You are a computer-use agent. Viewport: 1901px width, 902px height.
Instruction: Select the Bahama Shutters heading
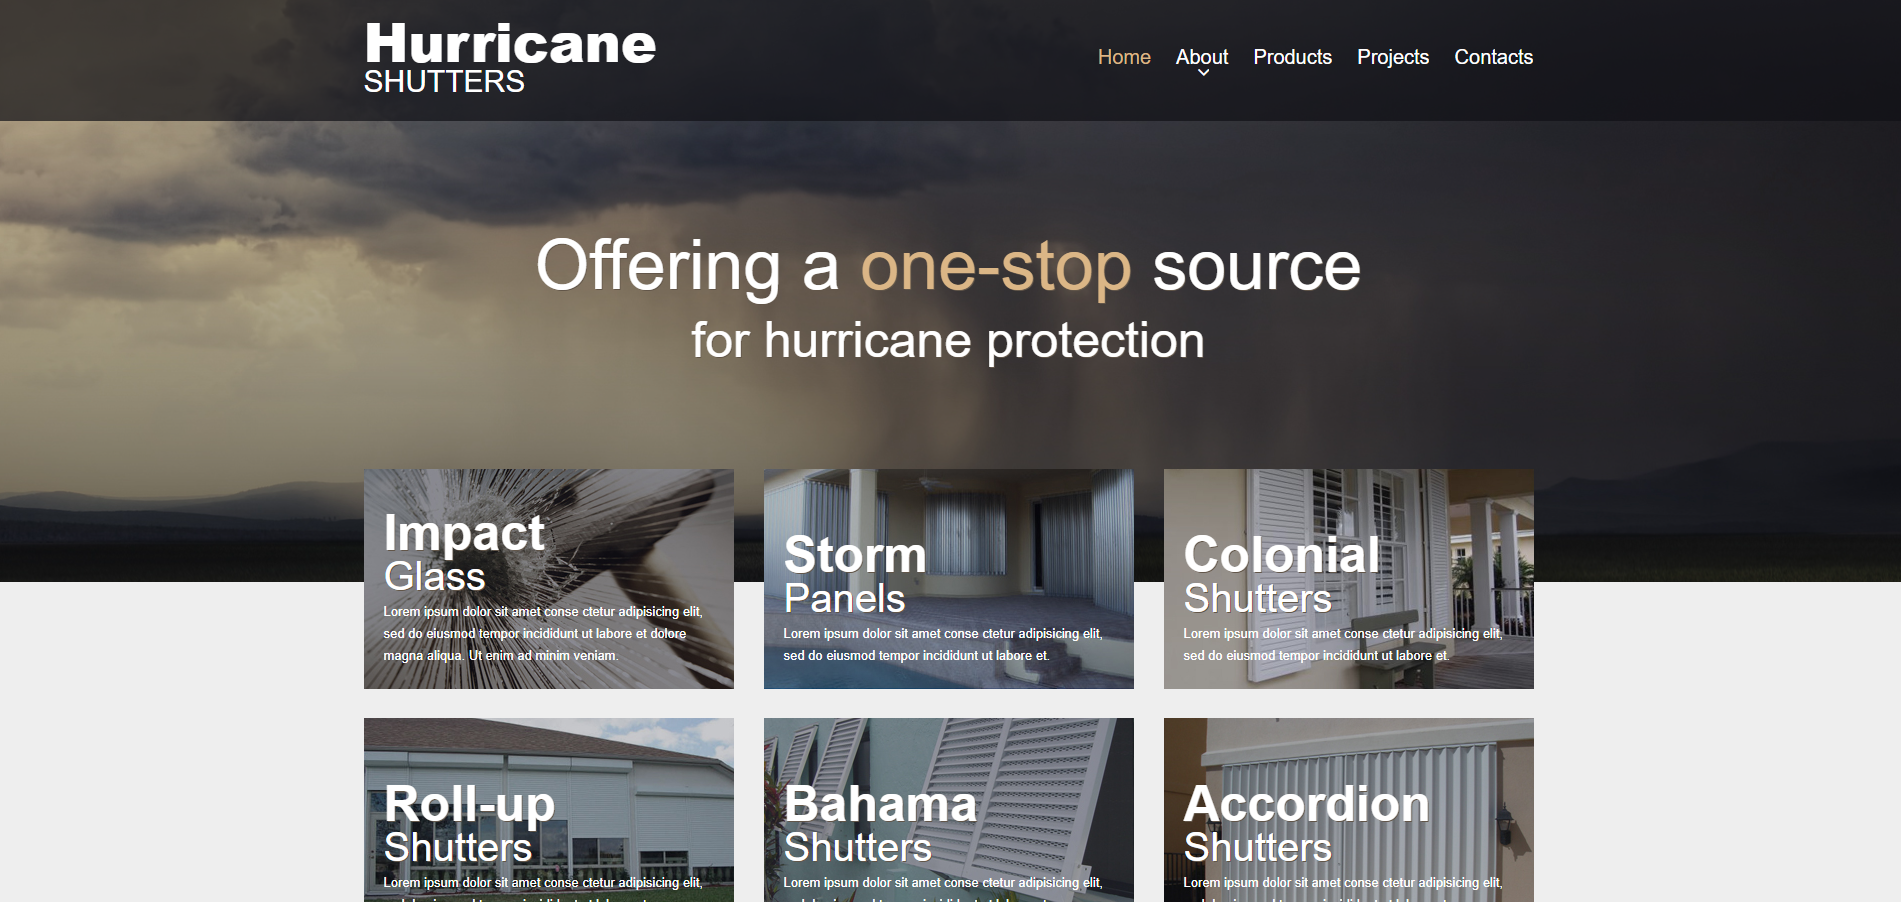[879, 824]
